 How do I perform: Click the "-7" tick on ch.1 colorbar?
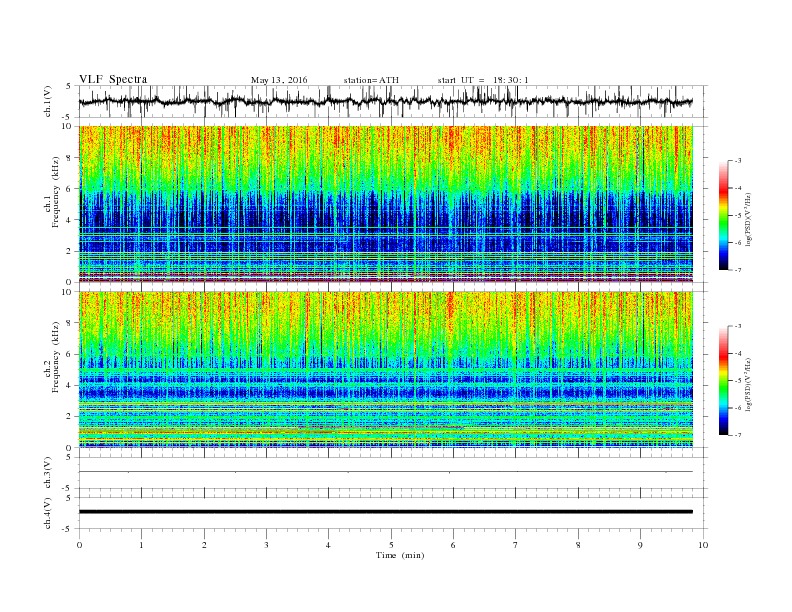point(737,270)
